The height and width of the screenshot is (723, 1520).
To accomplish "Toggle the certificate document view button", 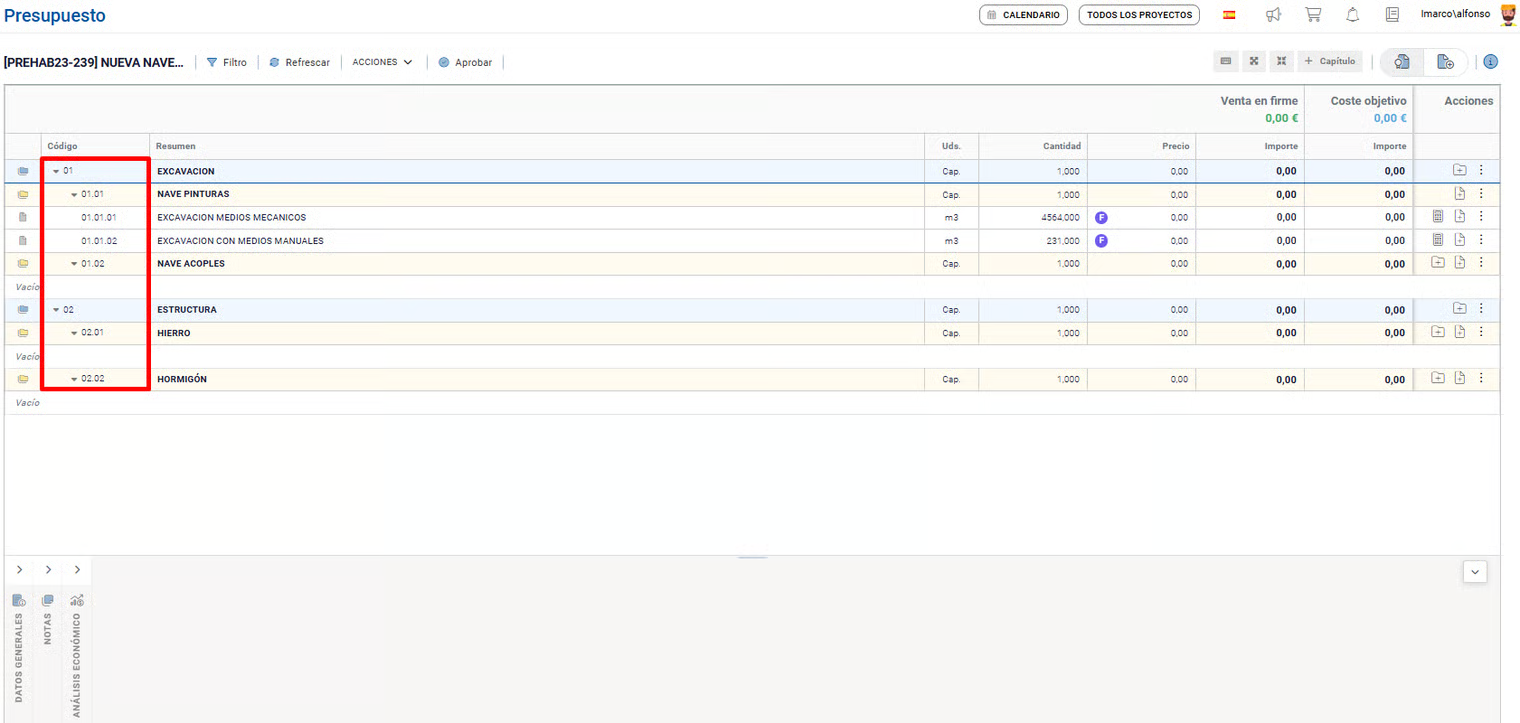I will tap(1402, 62).
